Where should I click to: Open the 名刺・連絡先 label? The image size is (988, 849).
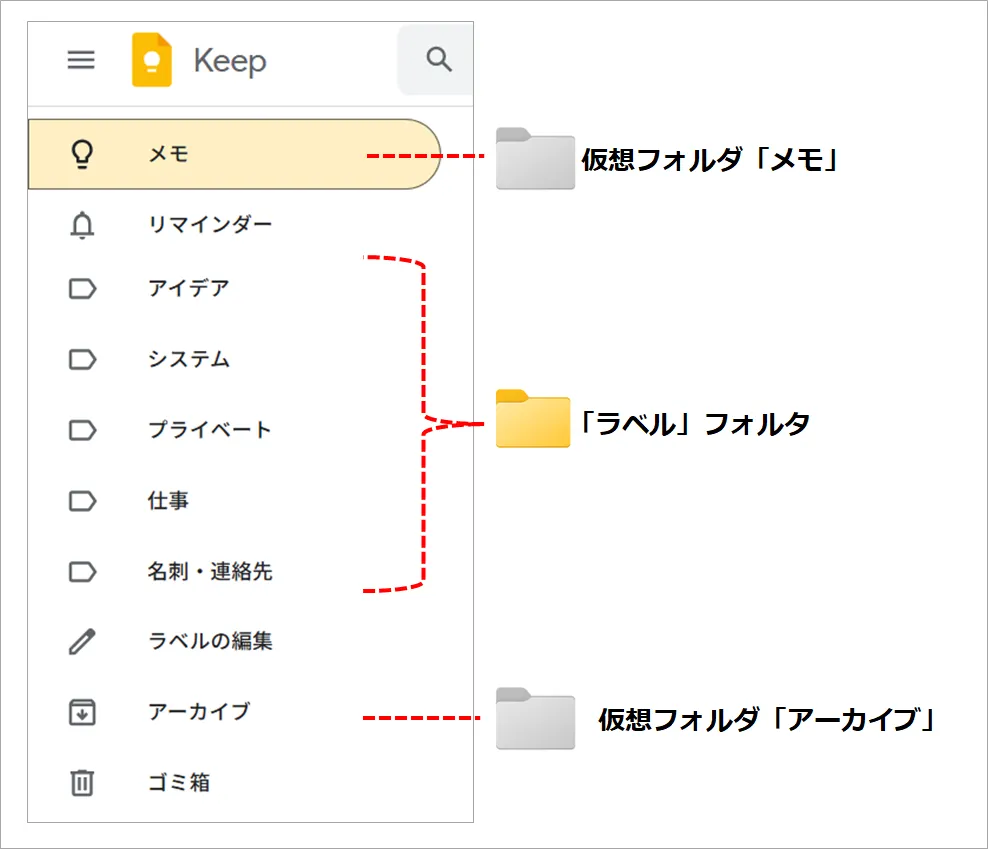tap(210, 572)
